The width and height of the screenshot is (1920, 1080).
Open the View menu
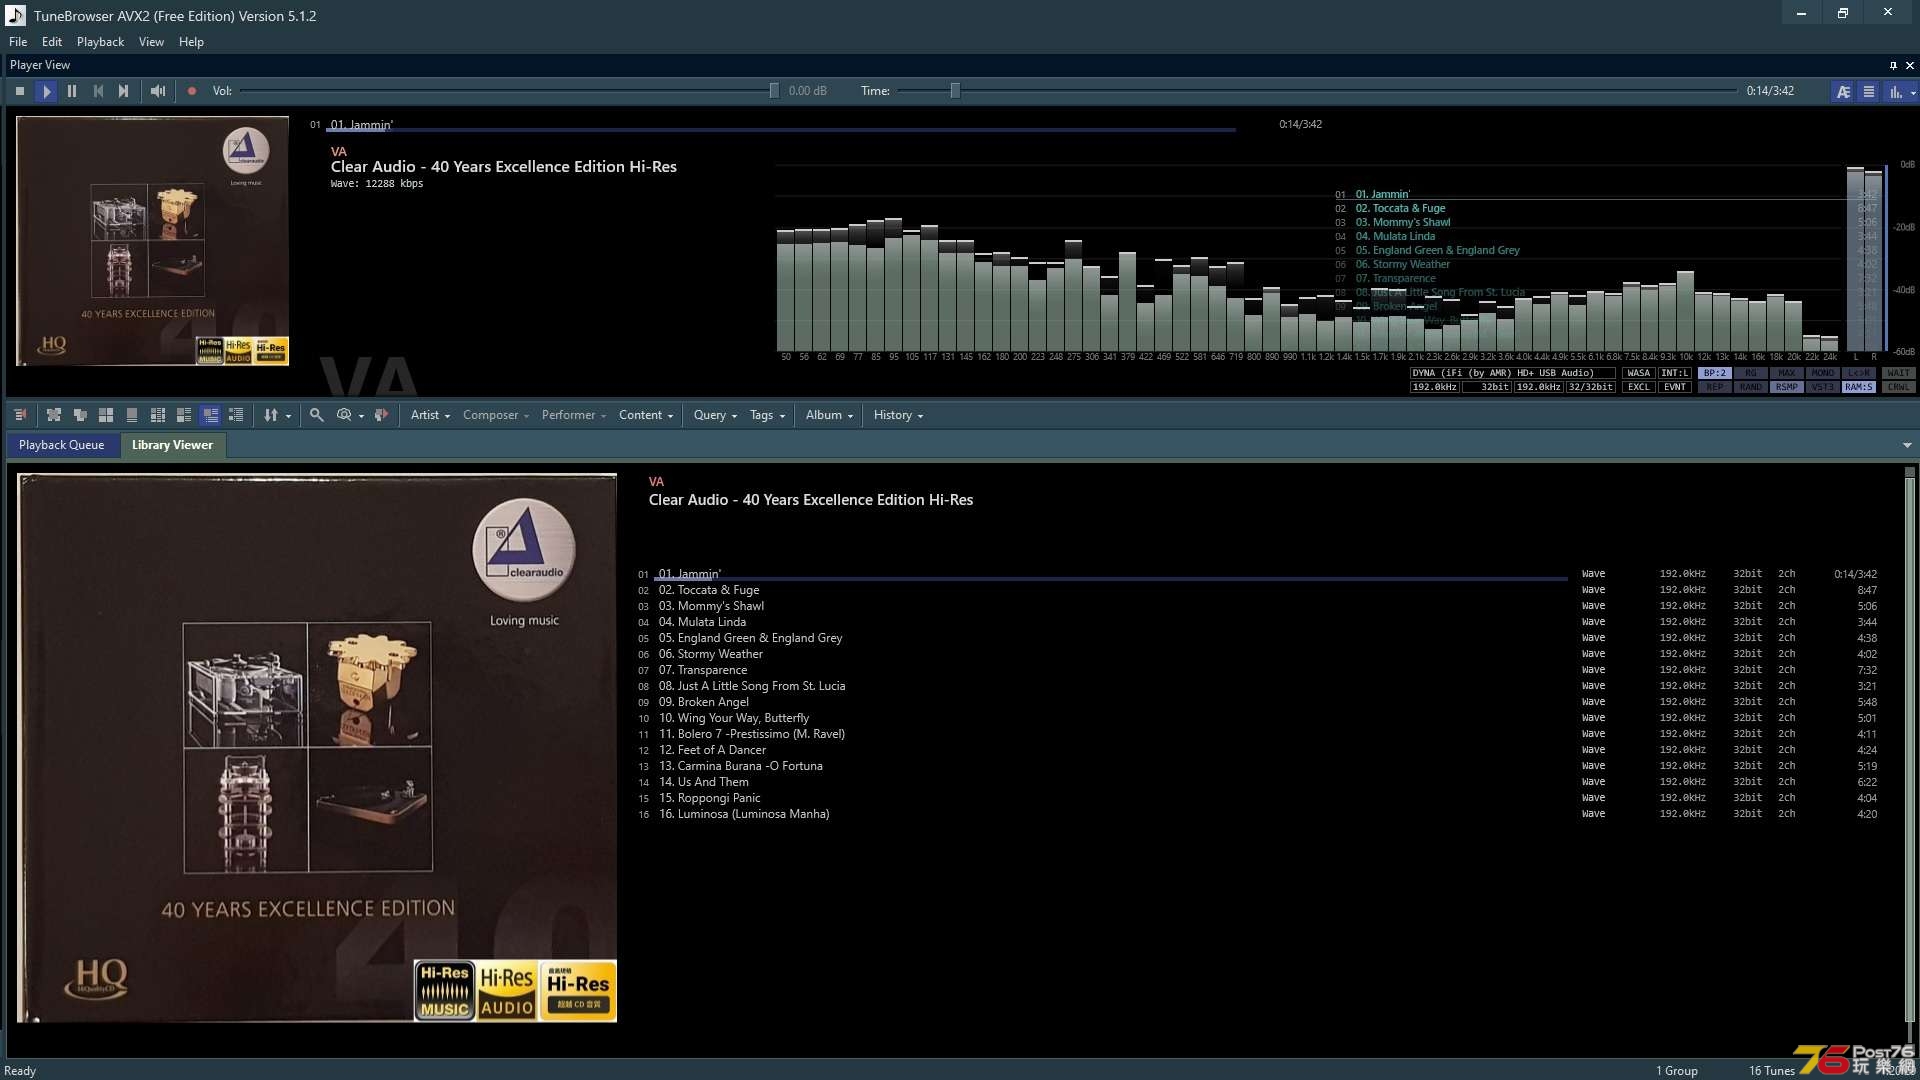pyautogui.click(x=151, y=42)
